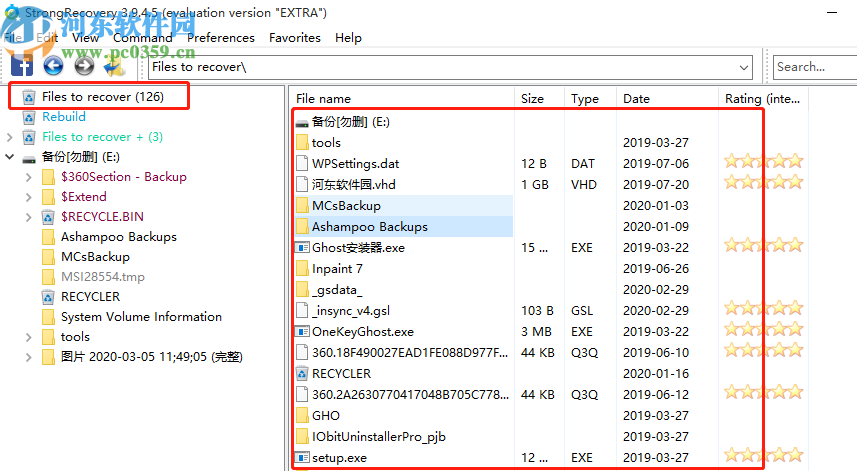Click 河东软件园.vhd file icon

point(302,185)
